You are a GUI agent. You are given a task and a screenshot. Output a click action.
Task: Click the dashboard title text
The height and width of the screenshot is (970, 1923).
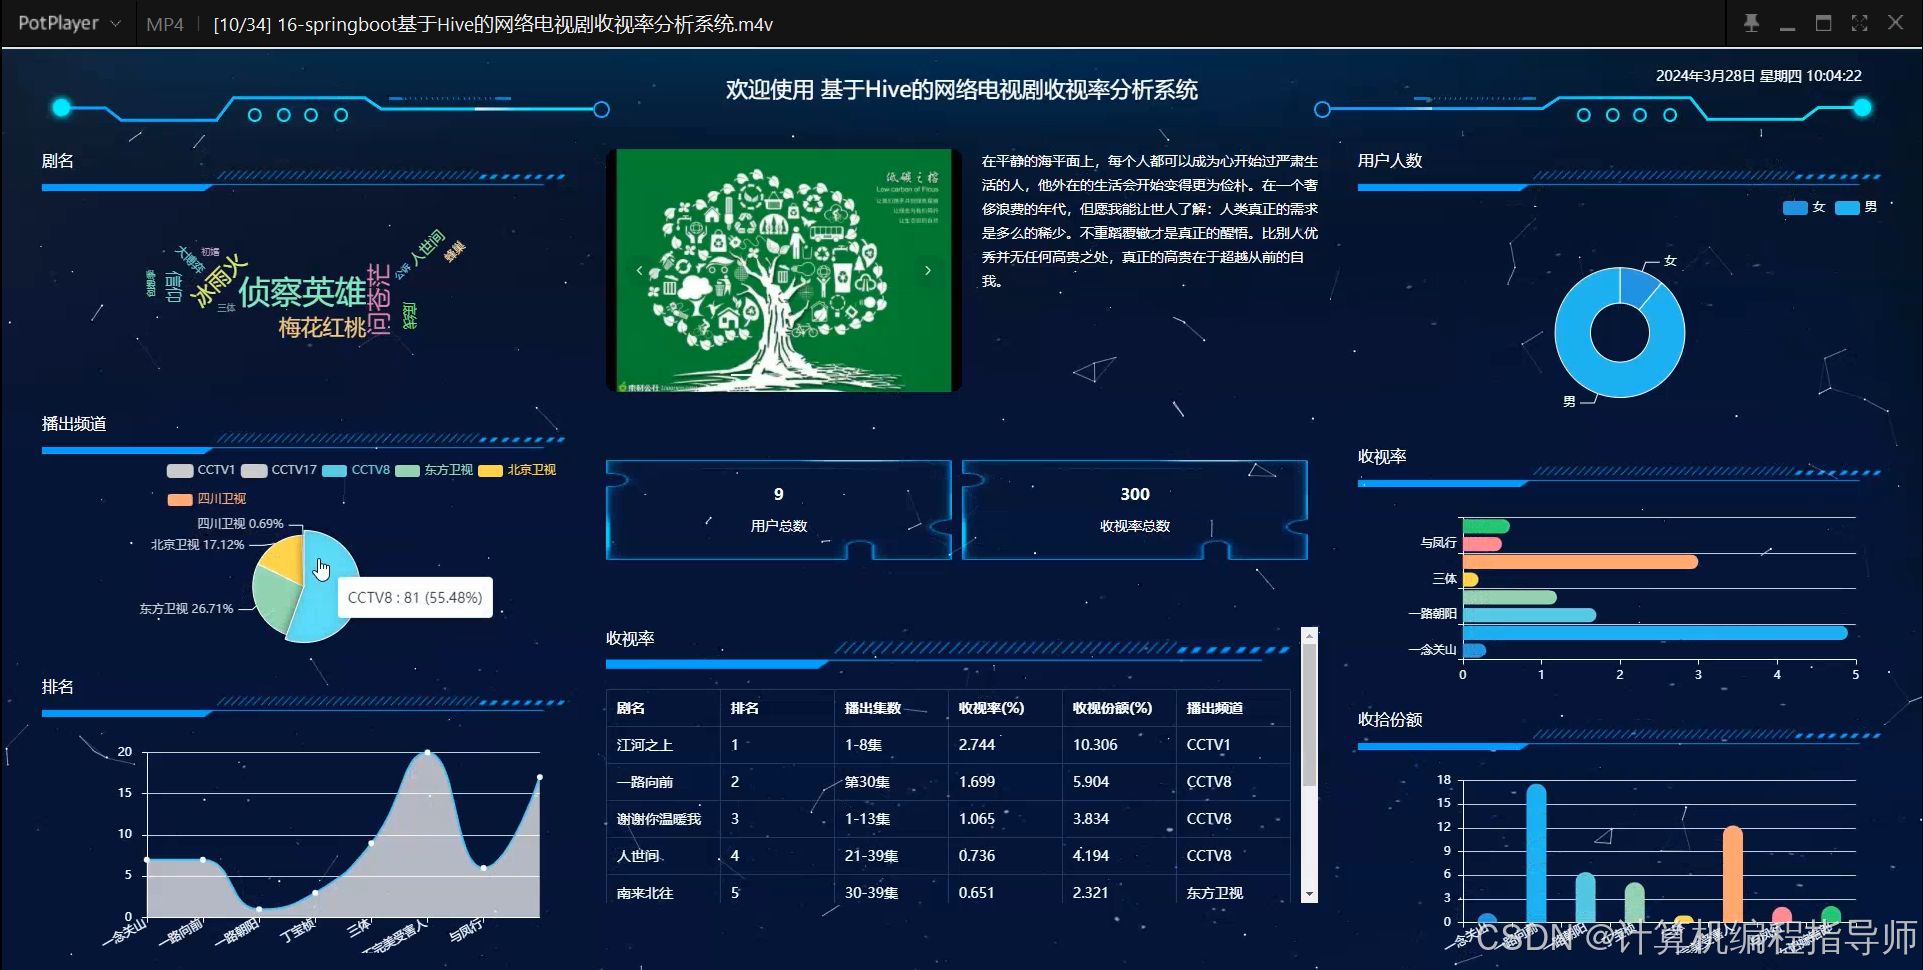pos(961,90)
